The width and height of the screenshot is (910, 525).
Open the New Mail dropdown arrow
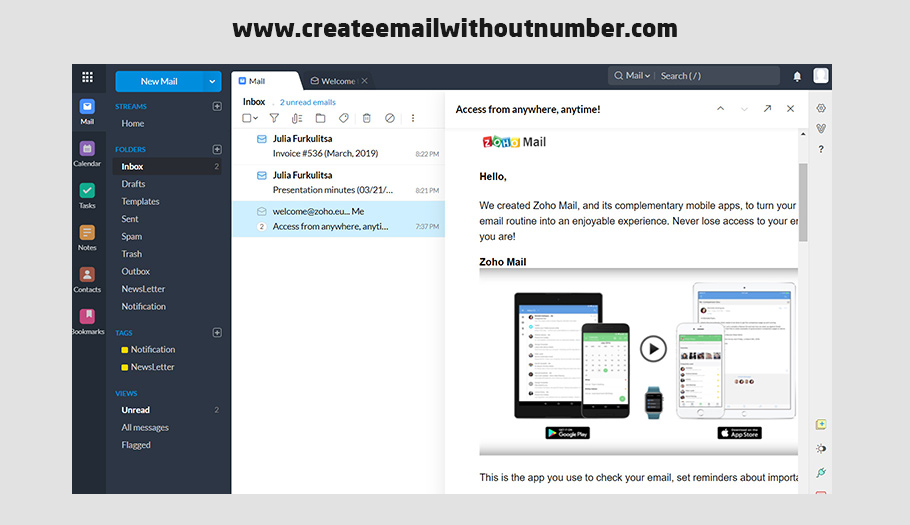point(212,82)
